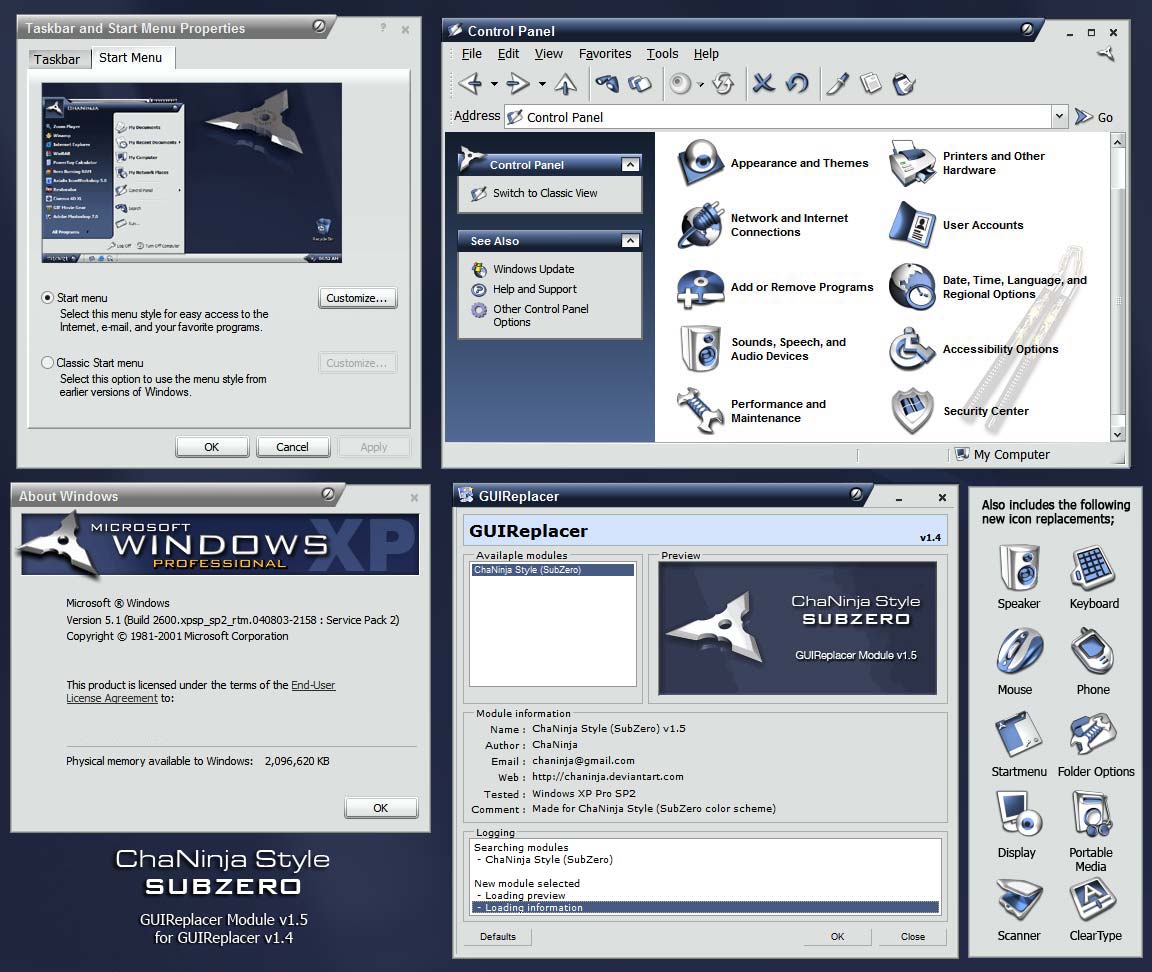The width and height of the screenshot is (1152, 972).
Task: Click Cancel in Taskbar Properties dialog
Action: (x=292, y=447)
